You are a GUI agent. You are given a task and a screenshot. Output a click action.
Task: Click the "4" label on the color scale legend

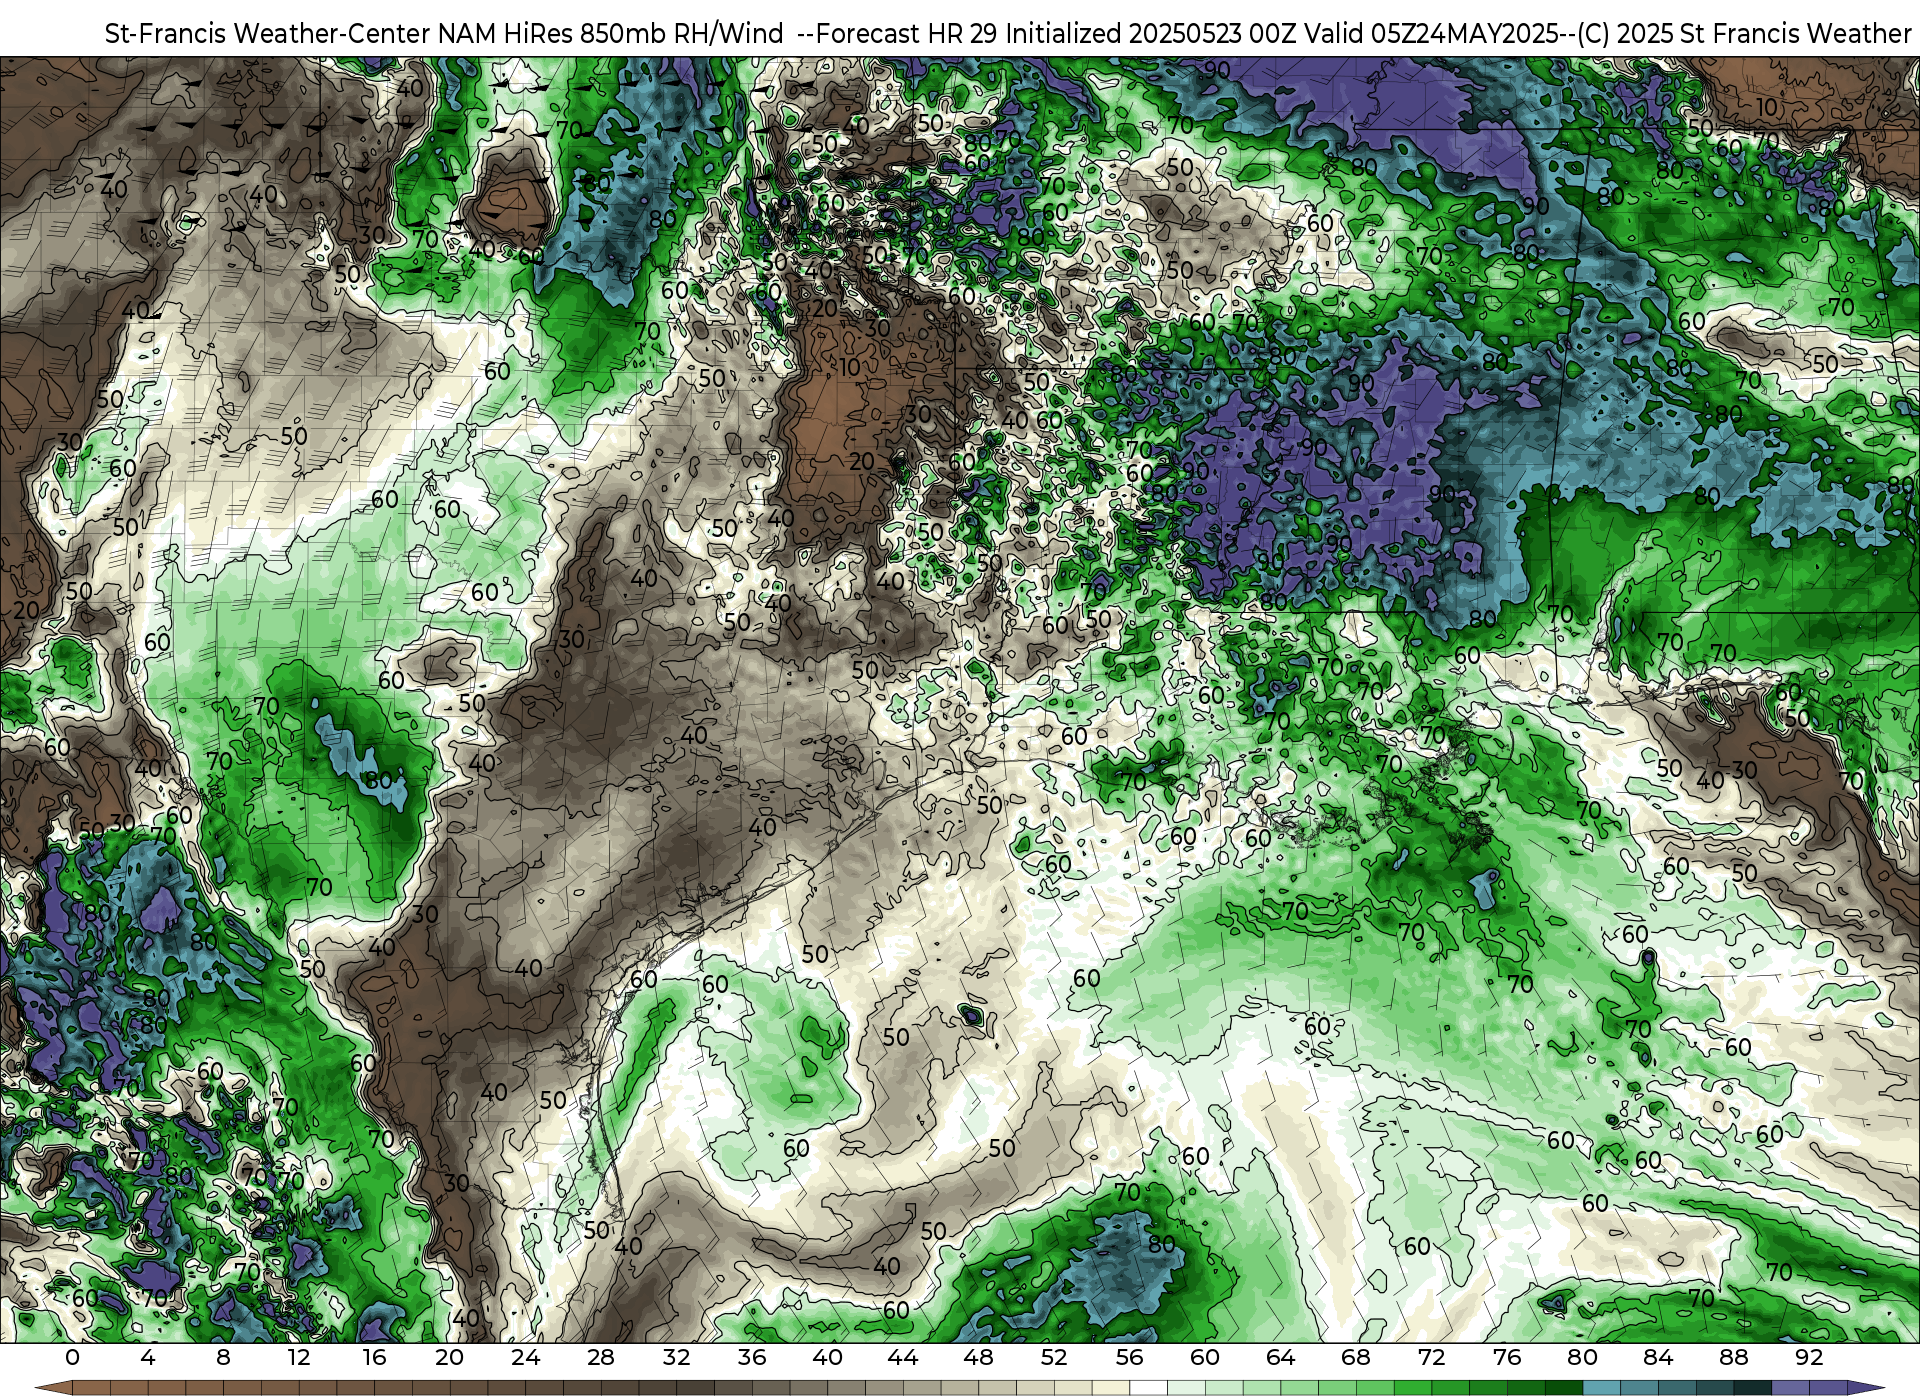148,1357
